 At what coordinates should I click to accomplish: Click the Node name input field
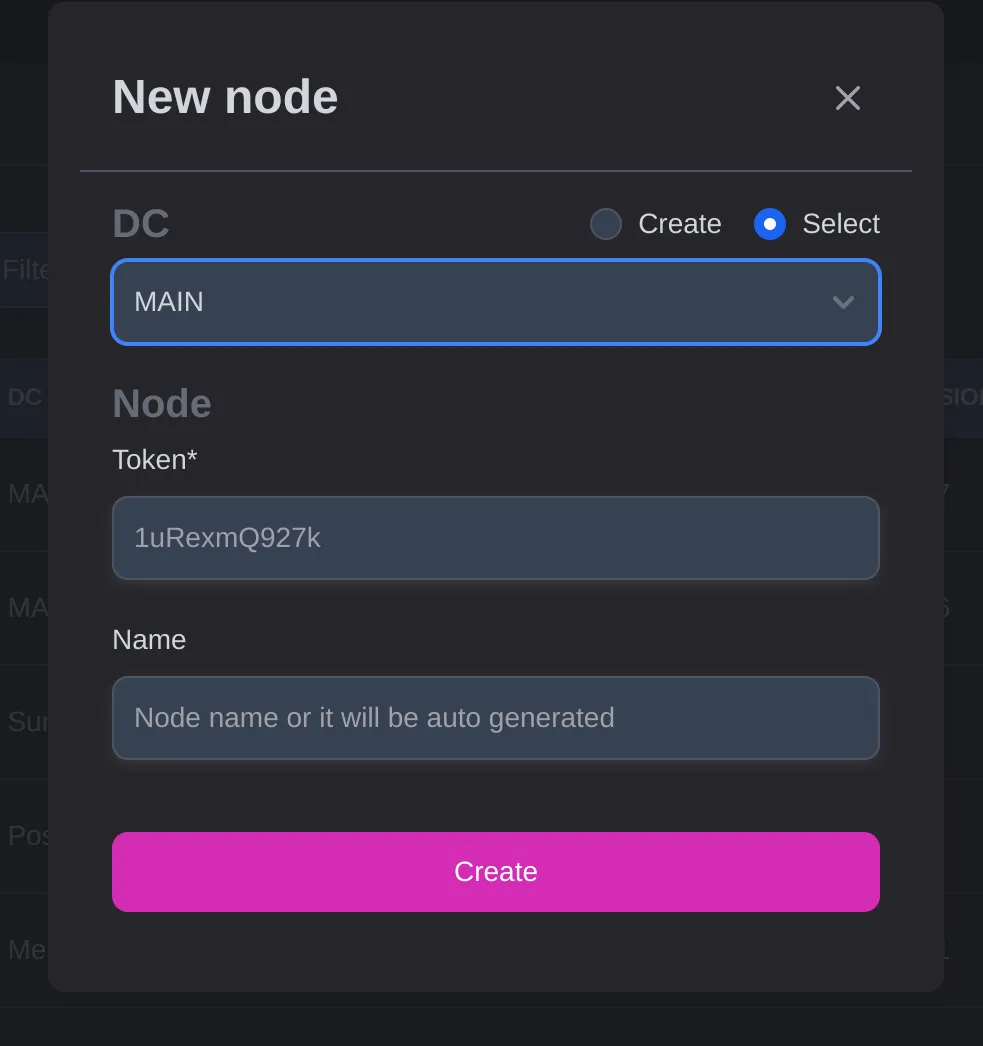click(495, 718)
